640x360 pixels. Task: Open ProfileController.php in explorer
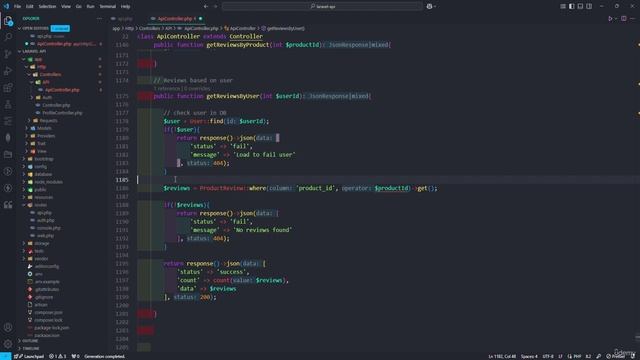tap(62, 113)
